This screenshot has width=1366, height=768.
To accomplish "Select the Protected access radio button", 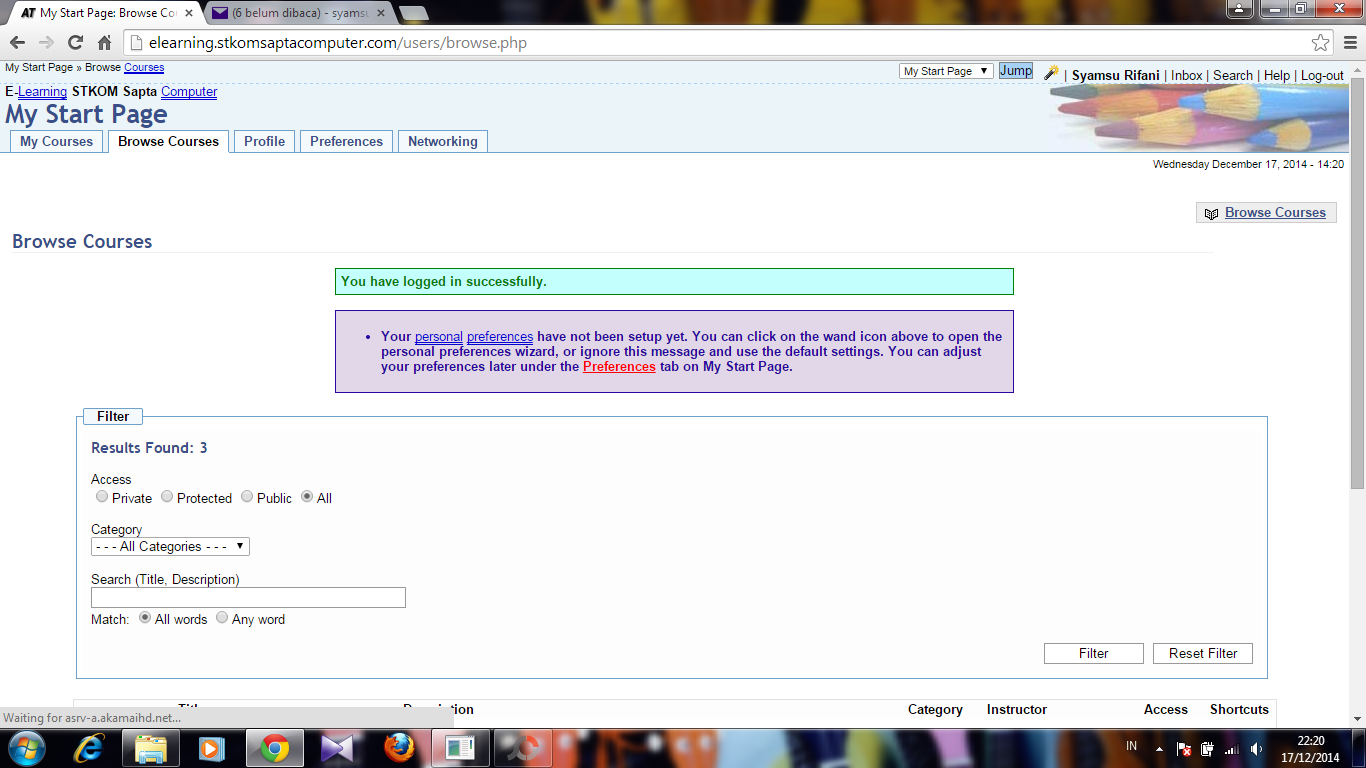I will pos(167,496).
